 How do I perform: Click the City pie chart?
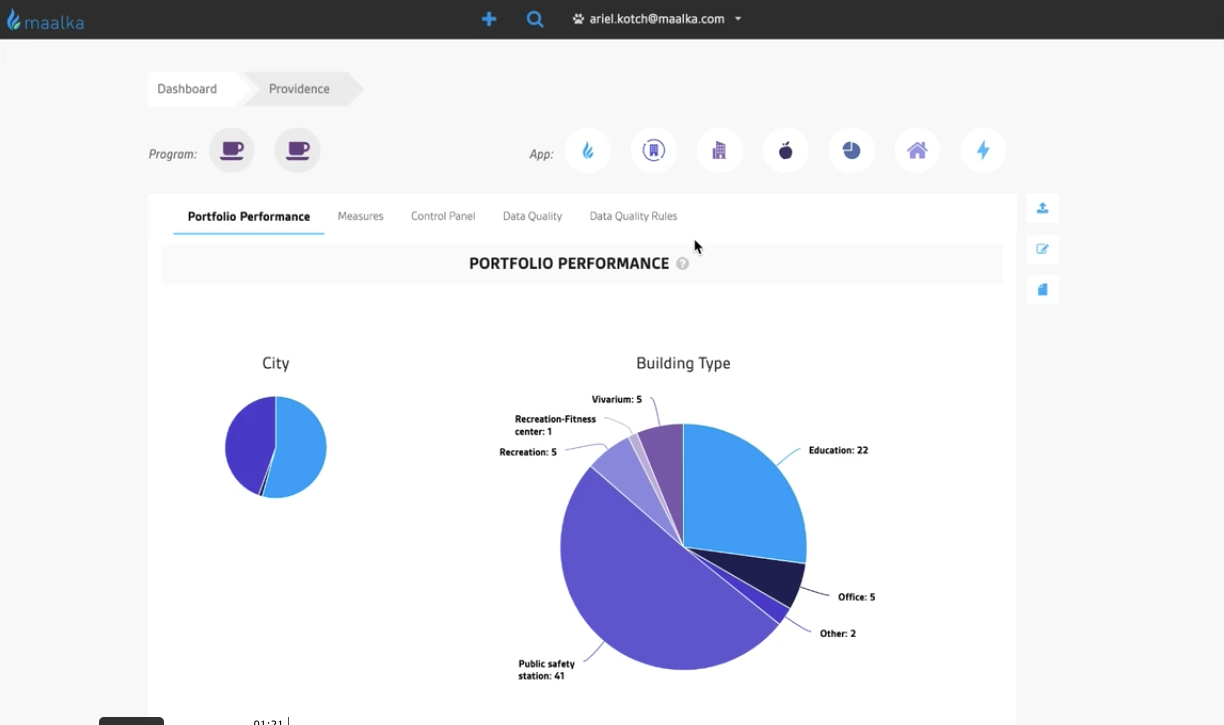click(x=276, y=447)
